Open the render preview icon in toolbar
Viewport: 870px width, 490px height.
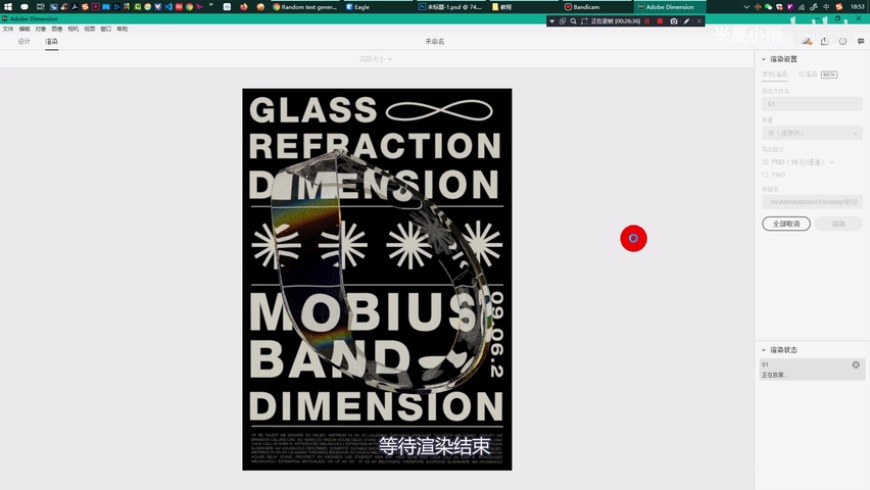point(807,42)
